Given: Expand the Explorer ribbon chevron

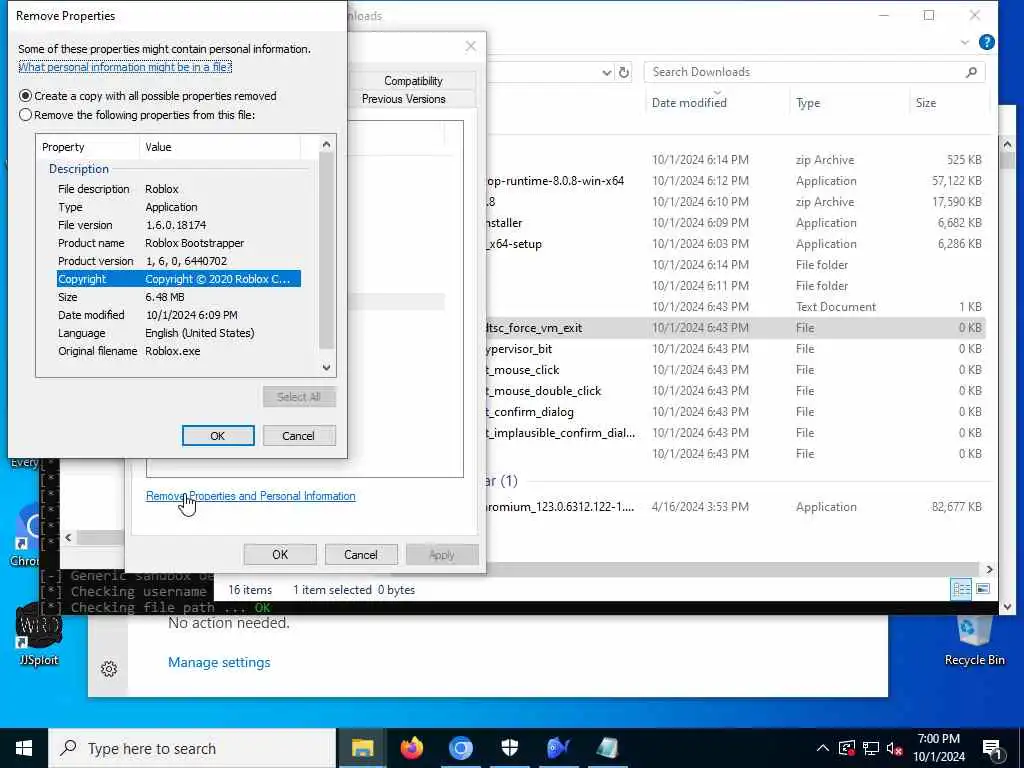Looking at the screenshot, I should point(965,42).
